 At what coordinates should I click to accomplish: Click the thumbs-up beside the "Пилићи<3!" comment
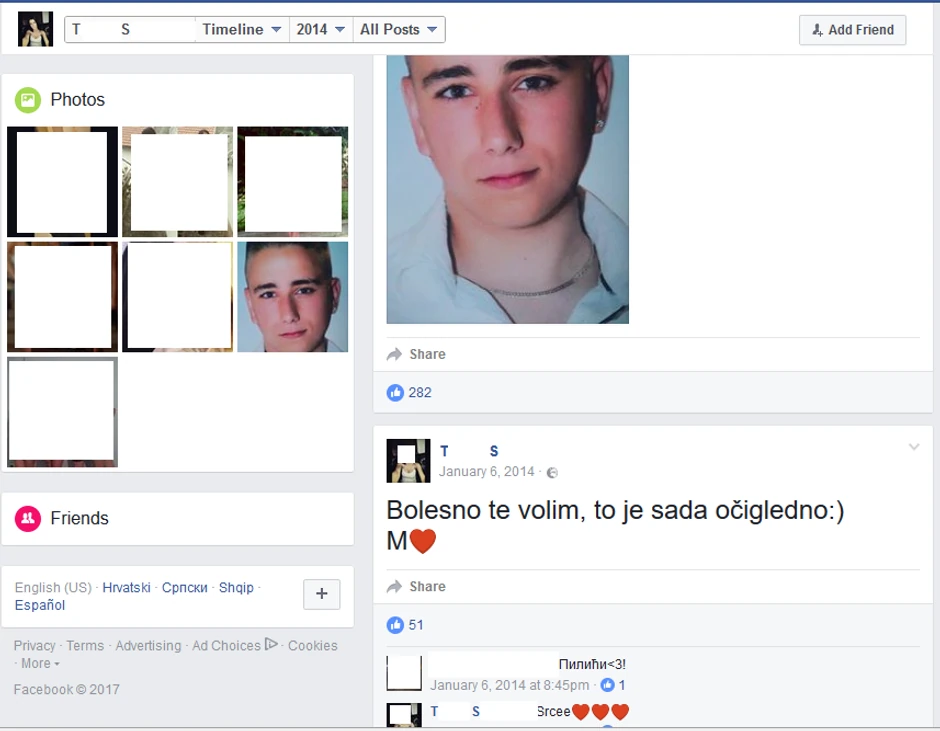608,685
